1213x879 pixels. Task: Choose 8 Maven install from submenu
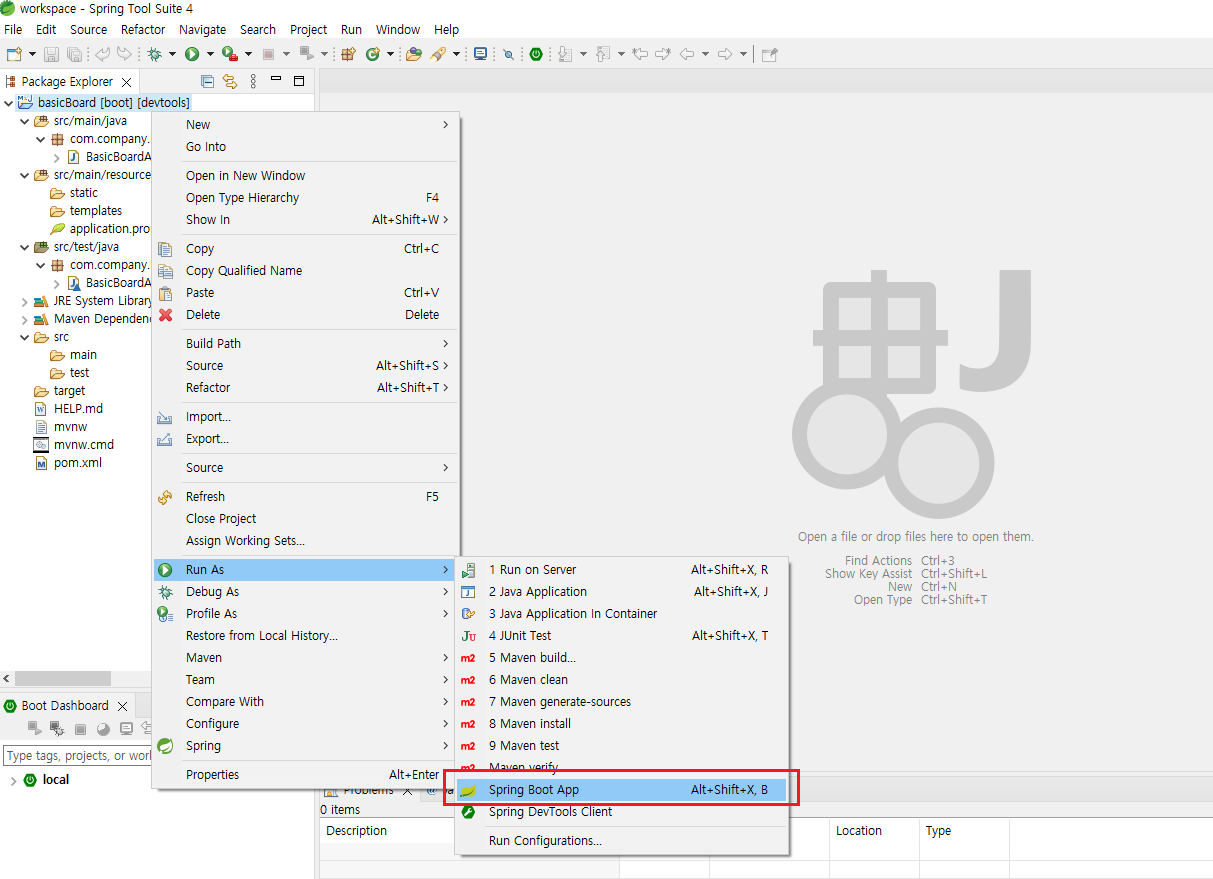pyautogui.click(x=621, y=724)
